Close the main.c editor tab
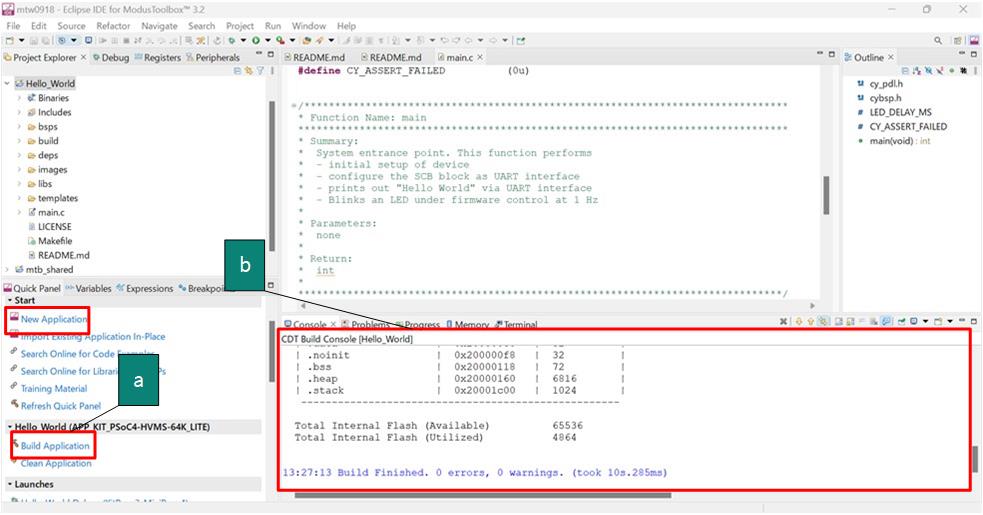Screen dimensions: 983x515 (x=480, y=57)
